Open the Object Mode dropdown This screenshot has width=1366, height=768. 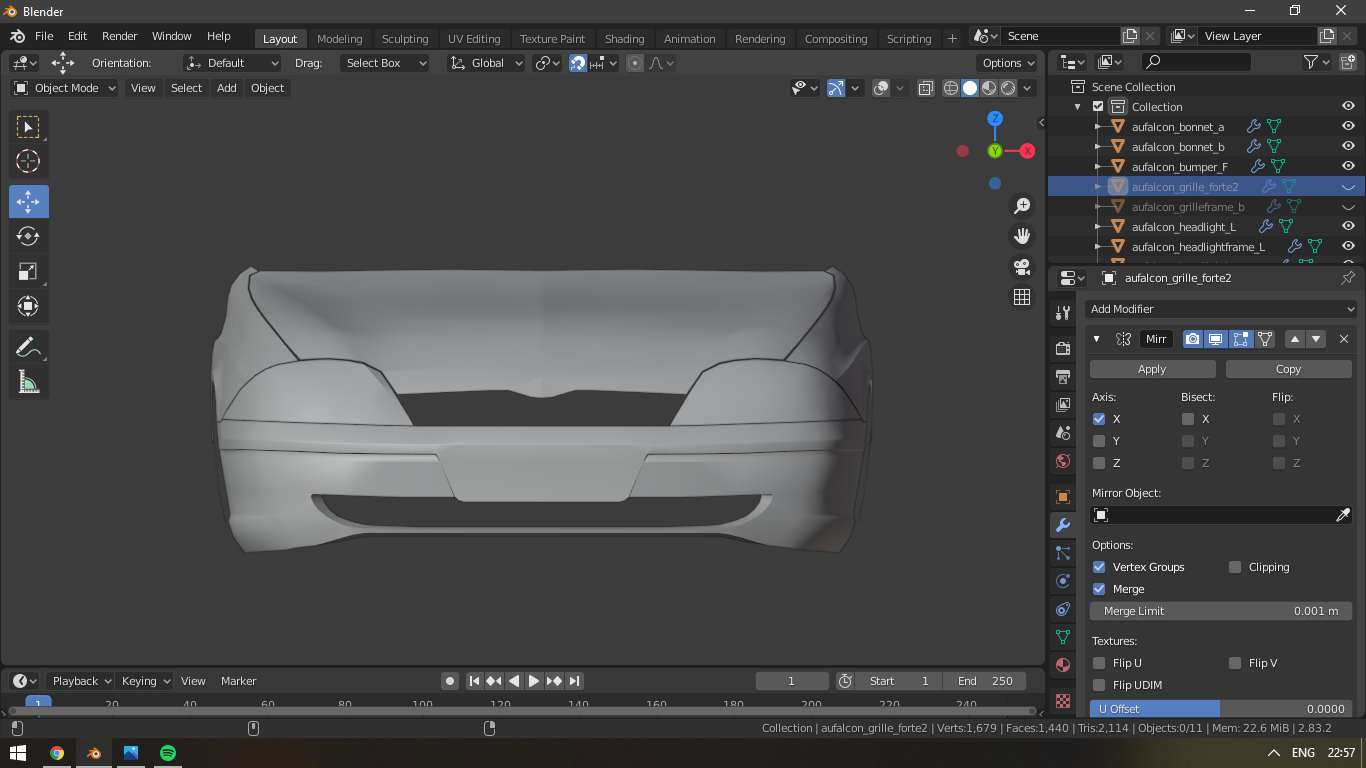(x=65, y=88)
